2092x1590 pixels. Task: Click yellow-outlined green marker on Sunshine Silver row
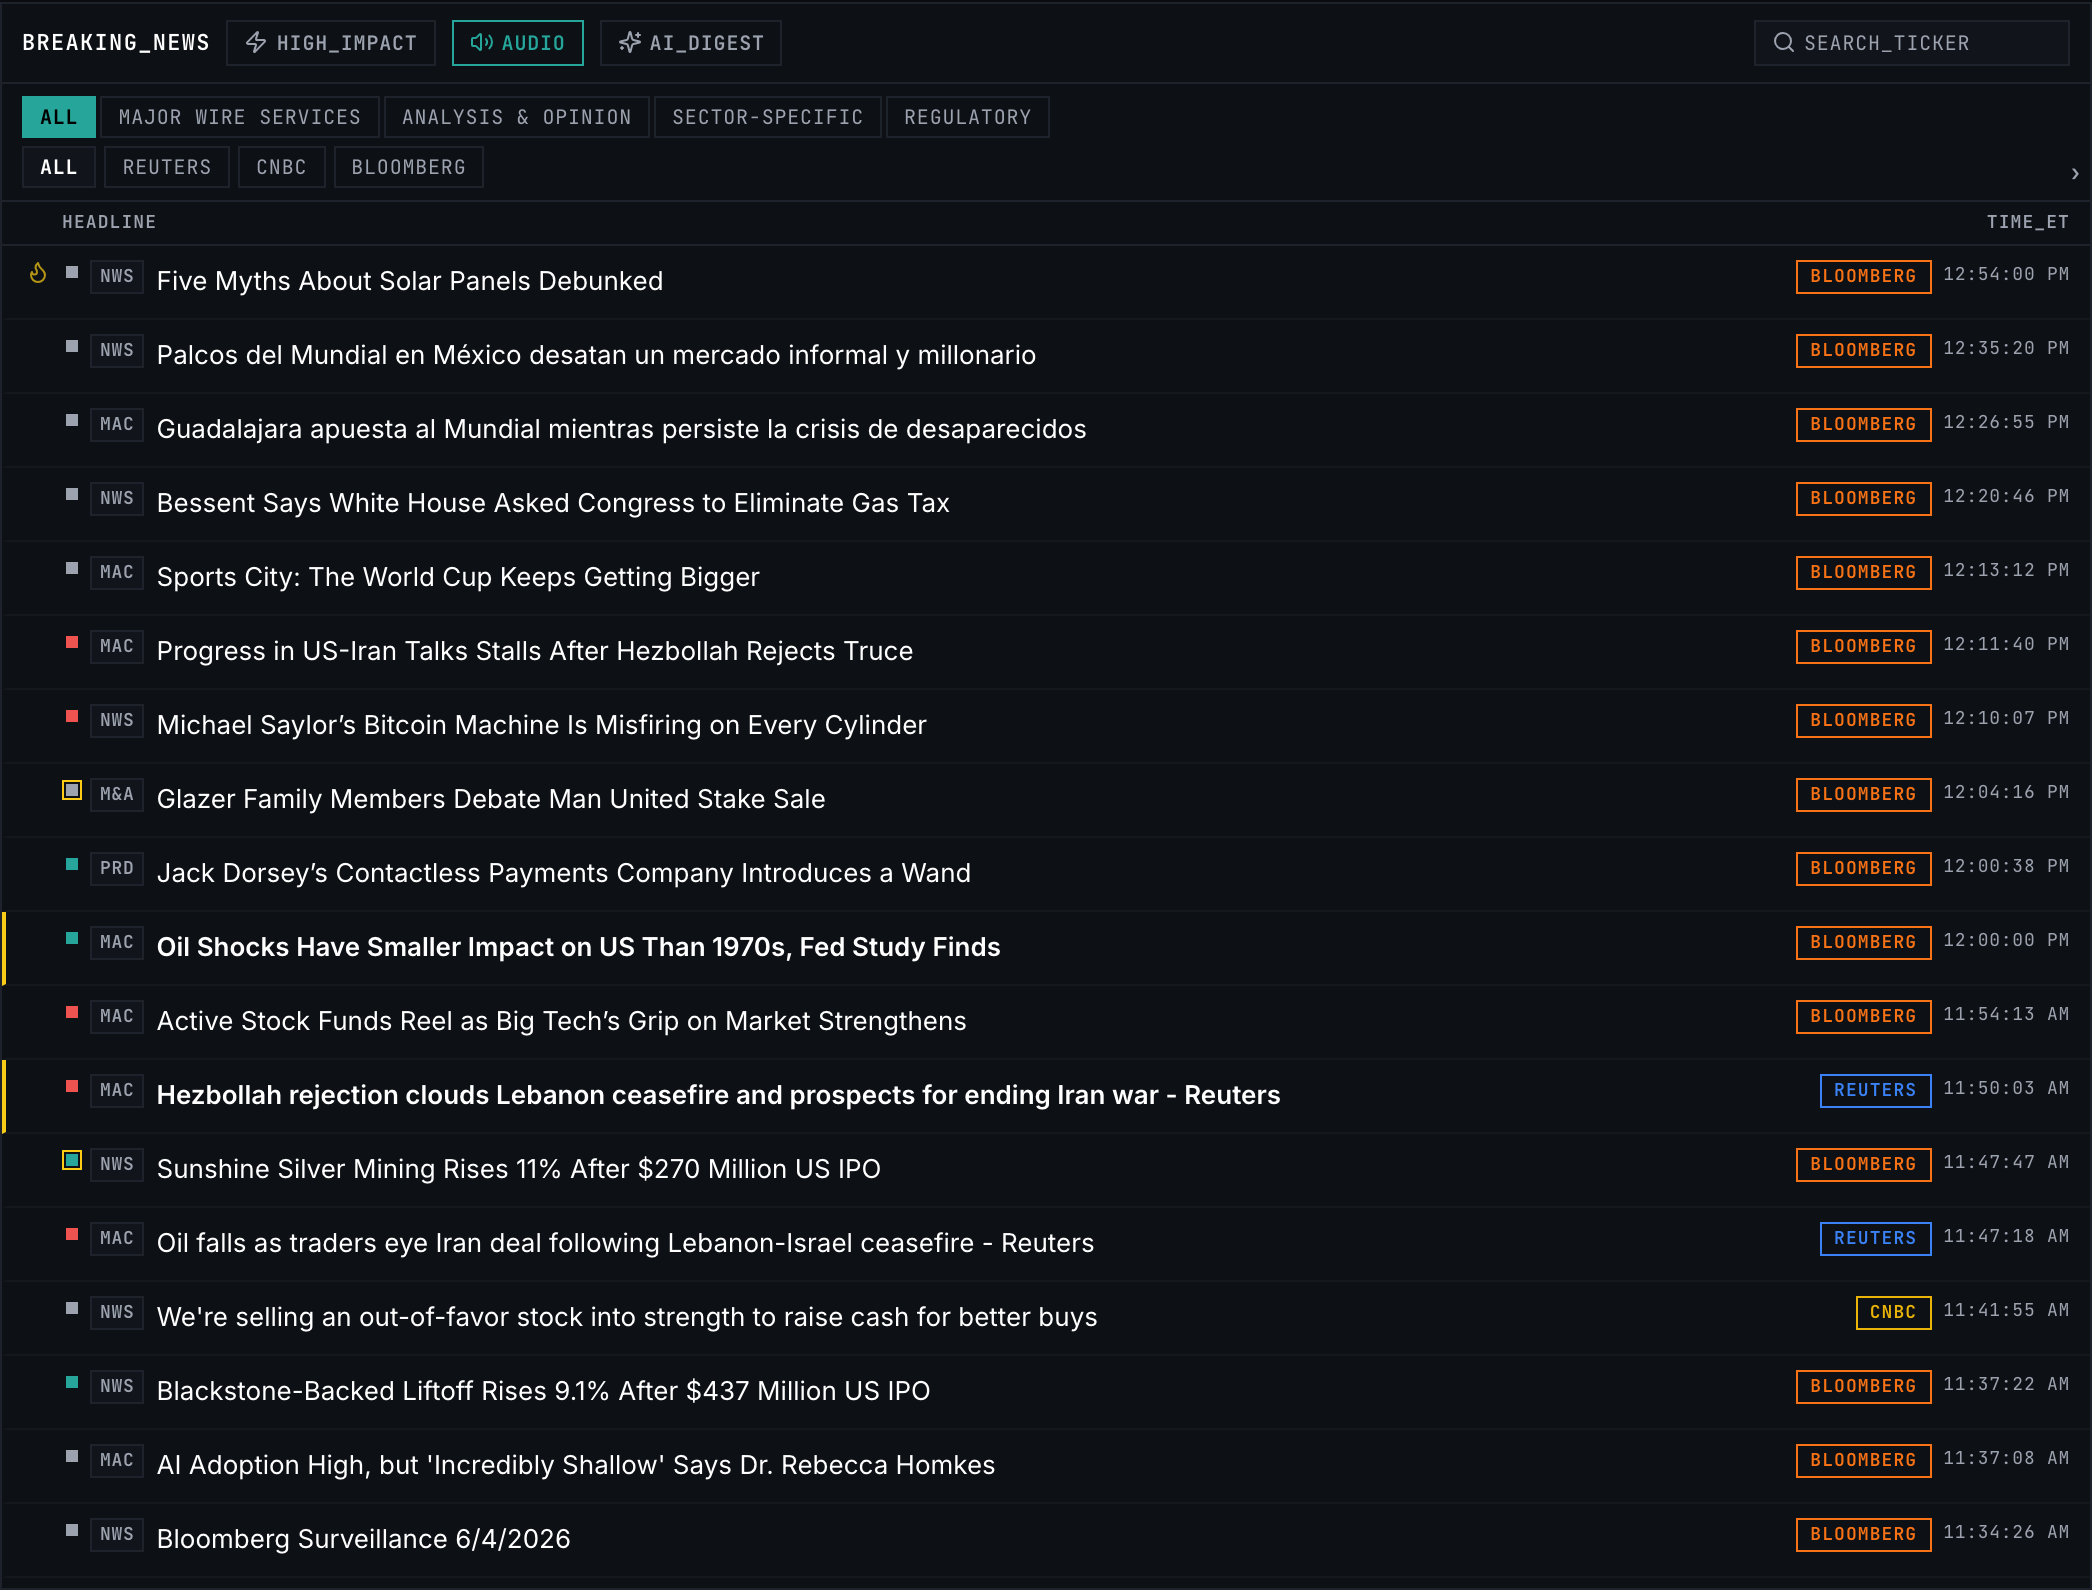pyautogui.click(x=72, y=1160)
